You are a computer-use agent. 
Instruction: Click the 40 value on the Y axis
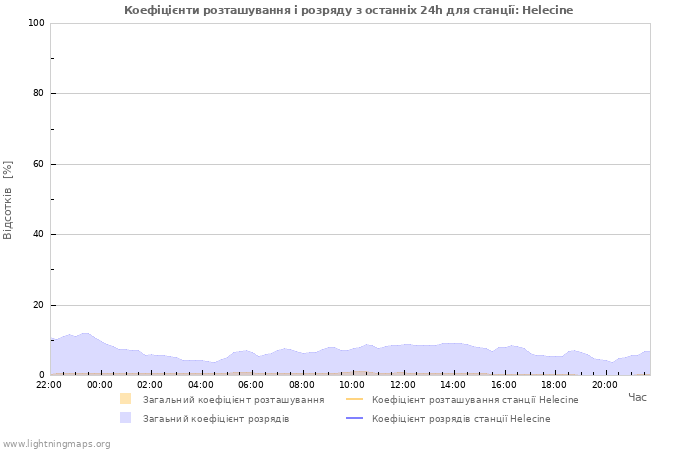coord(38,235)
